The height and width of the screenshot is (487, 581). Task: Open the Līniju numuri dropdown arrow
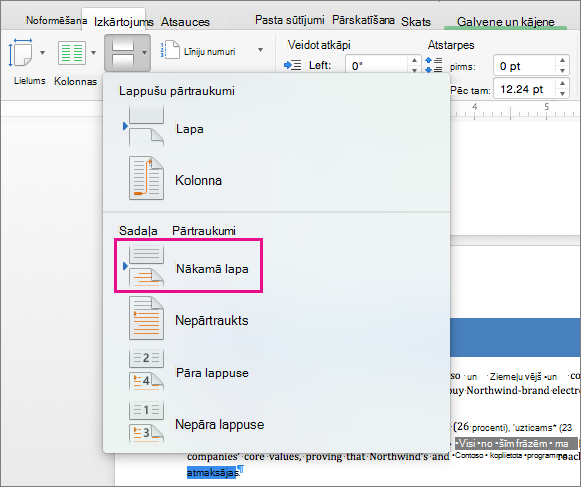[x=260, y=50]
